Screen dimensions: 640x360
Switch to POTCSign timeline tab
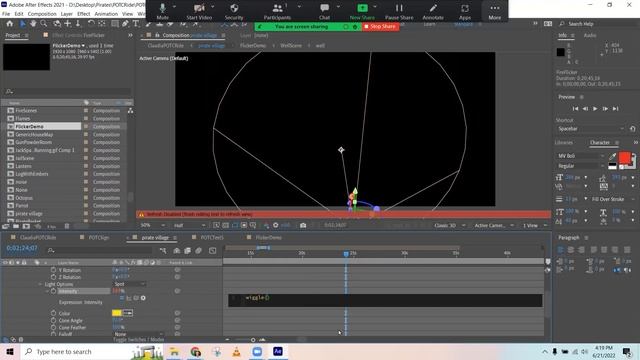[98, 238]
